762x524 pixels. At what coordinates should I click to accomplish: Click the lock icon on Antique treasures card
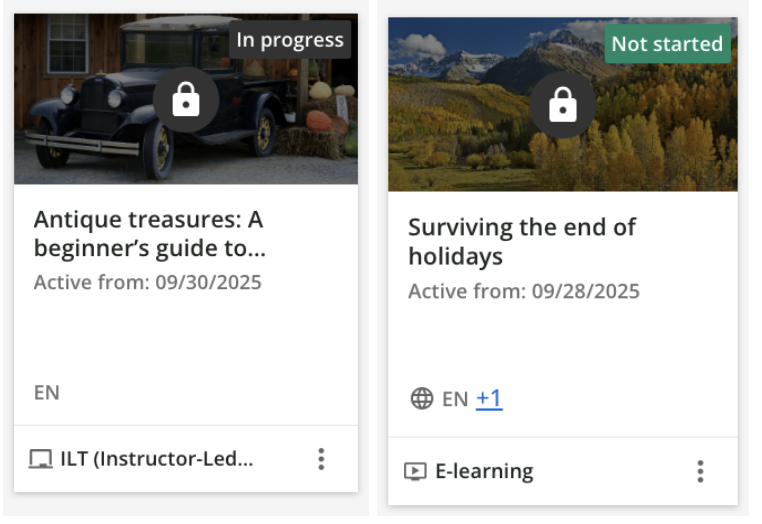[186, 100]
